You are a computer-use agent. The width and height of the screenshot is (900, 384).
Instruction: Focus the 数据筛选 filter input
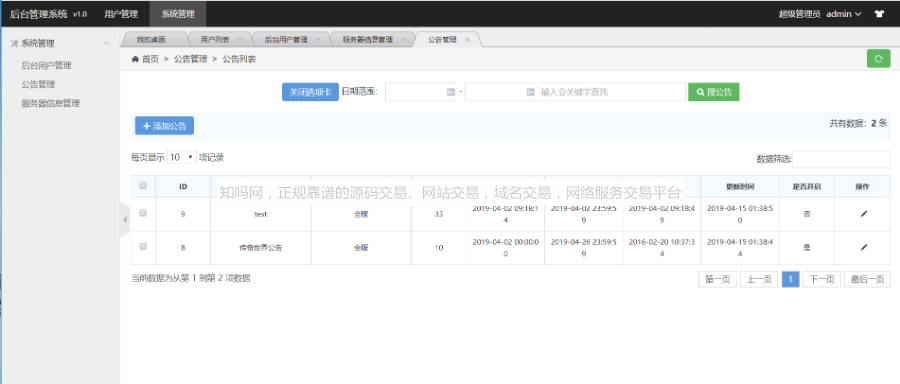click(841, 159)
